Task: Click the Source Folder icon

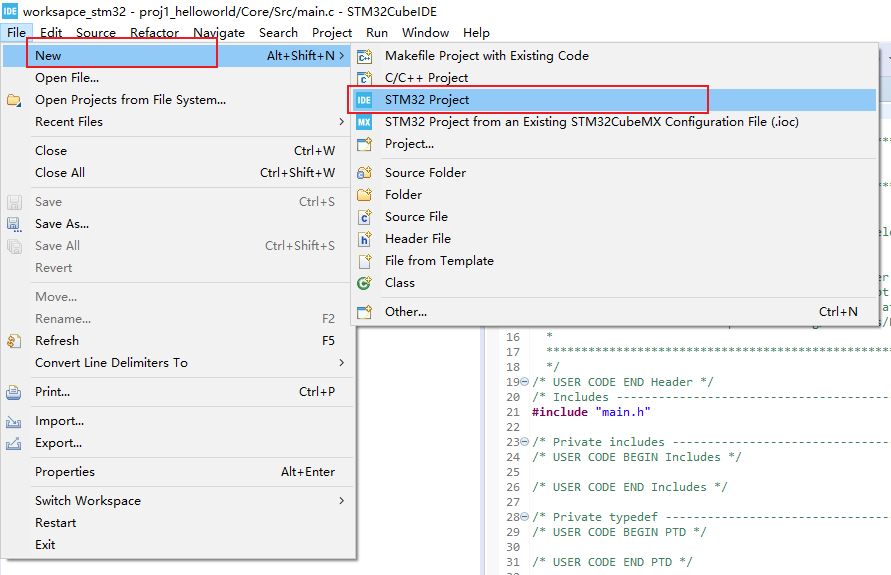Action: [364, 173]
